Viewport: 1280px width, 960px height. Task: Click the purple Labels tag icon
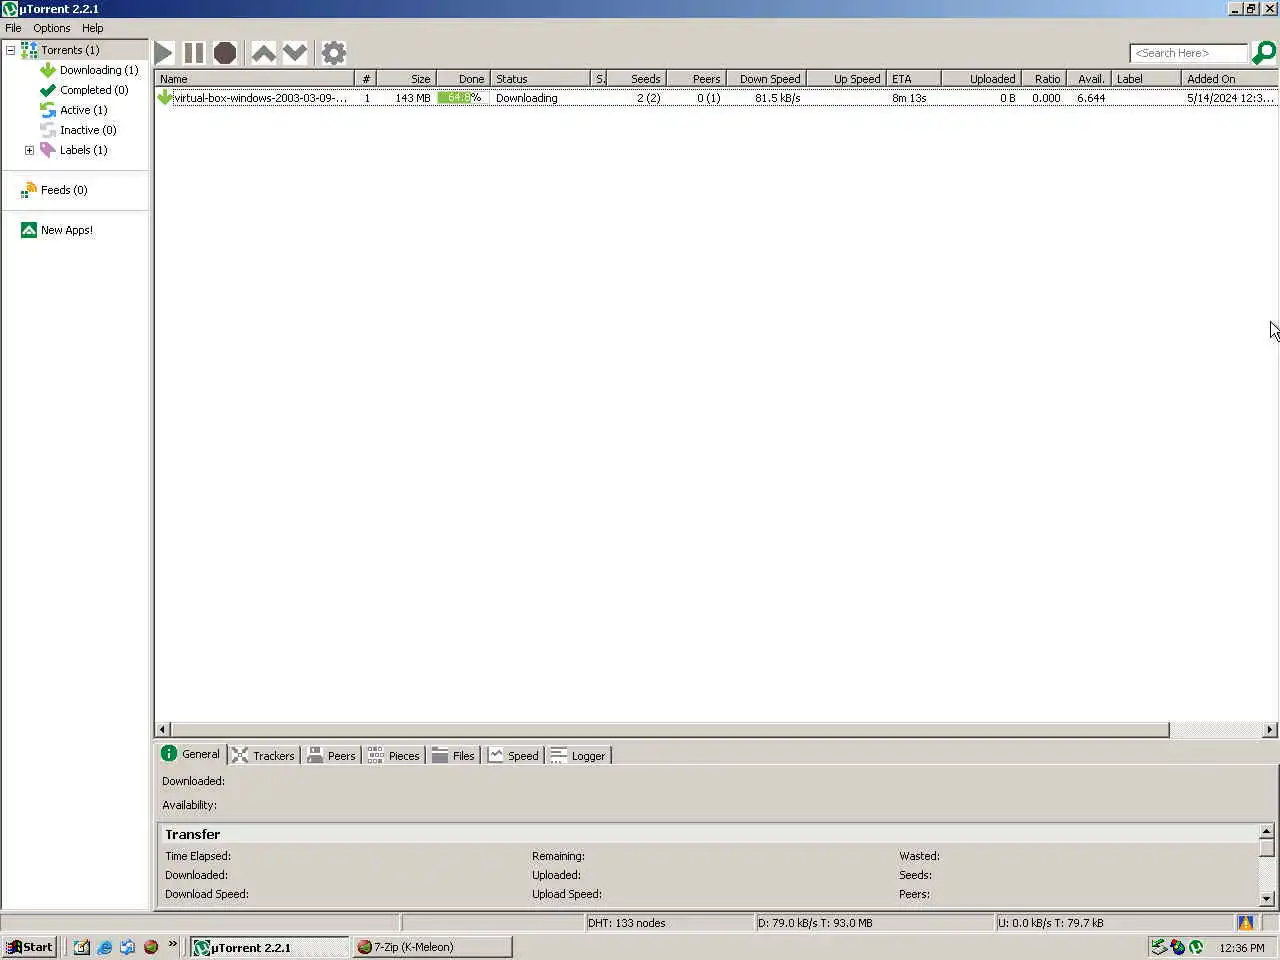[47, 150]
